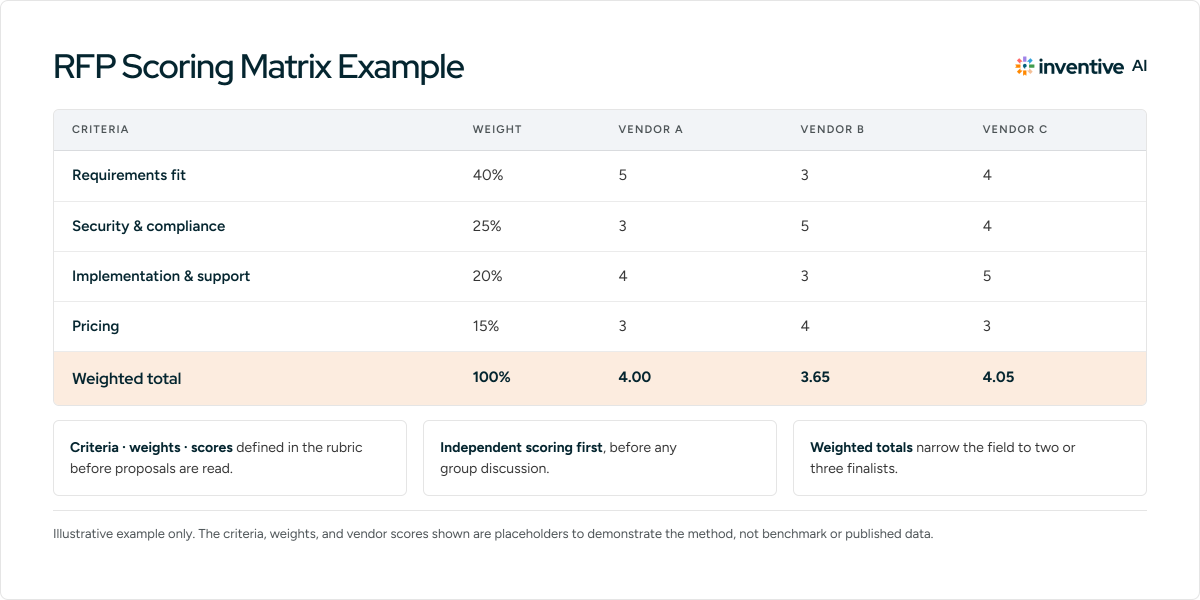1200x600 pixels.
Task: Click the 4.05 weighted total value
Action: (999, 378)
